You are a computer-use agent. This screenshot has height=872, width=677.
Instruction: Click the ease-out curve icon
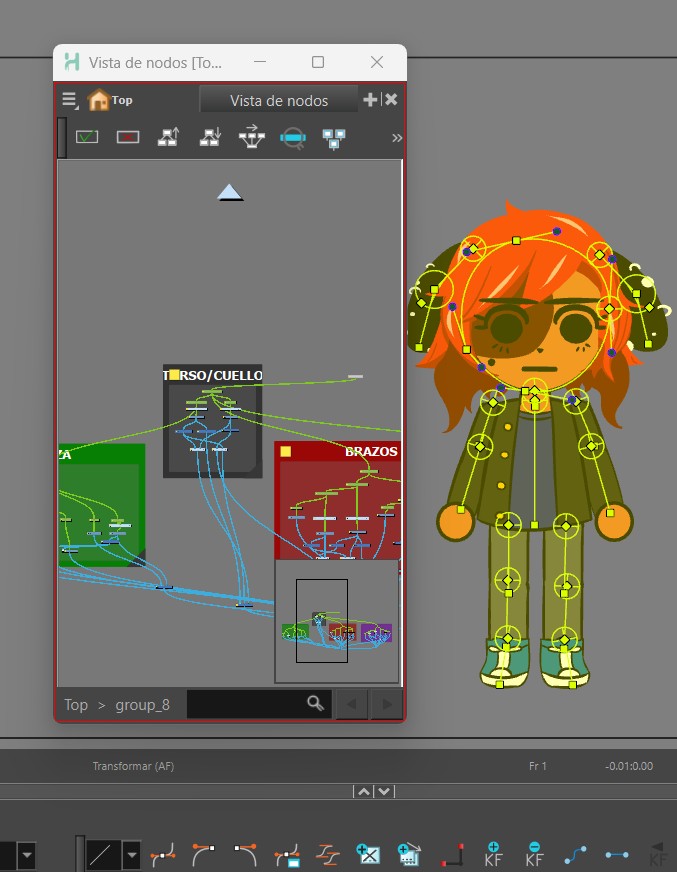tap(245, 855)
